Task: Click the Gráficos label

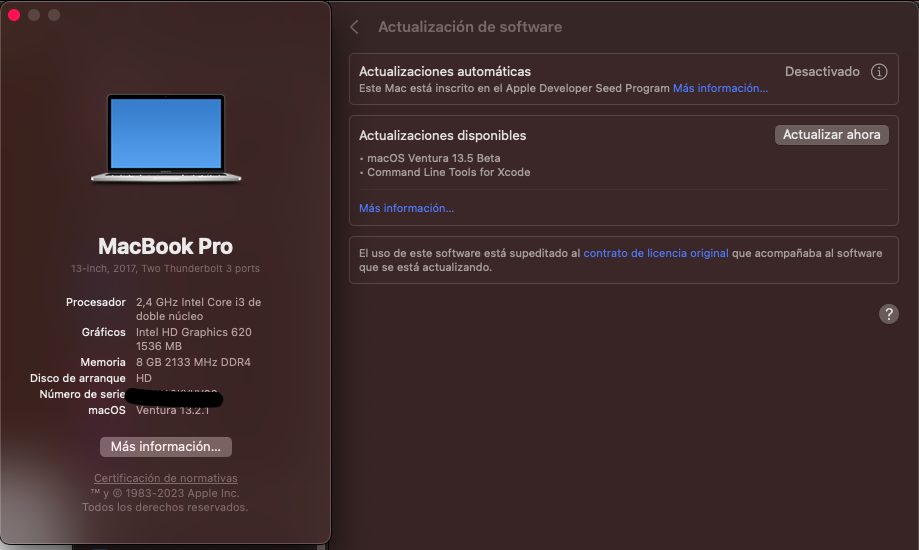Action: pos(104,332)
